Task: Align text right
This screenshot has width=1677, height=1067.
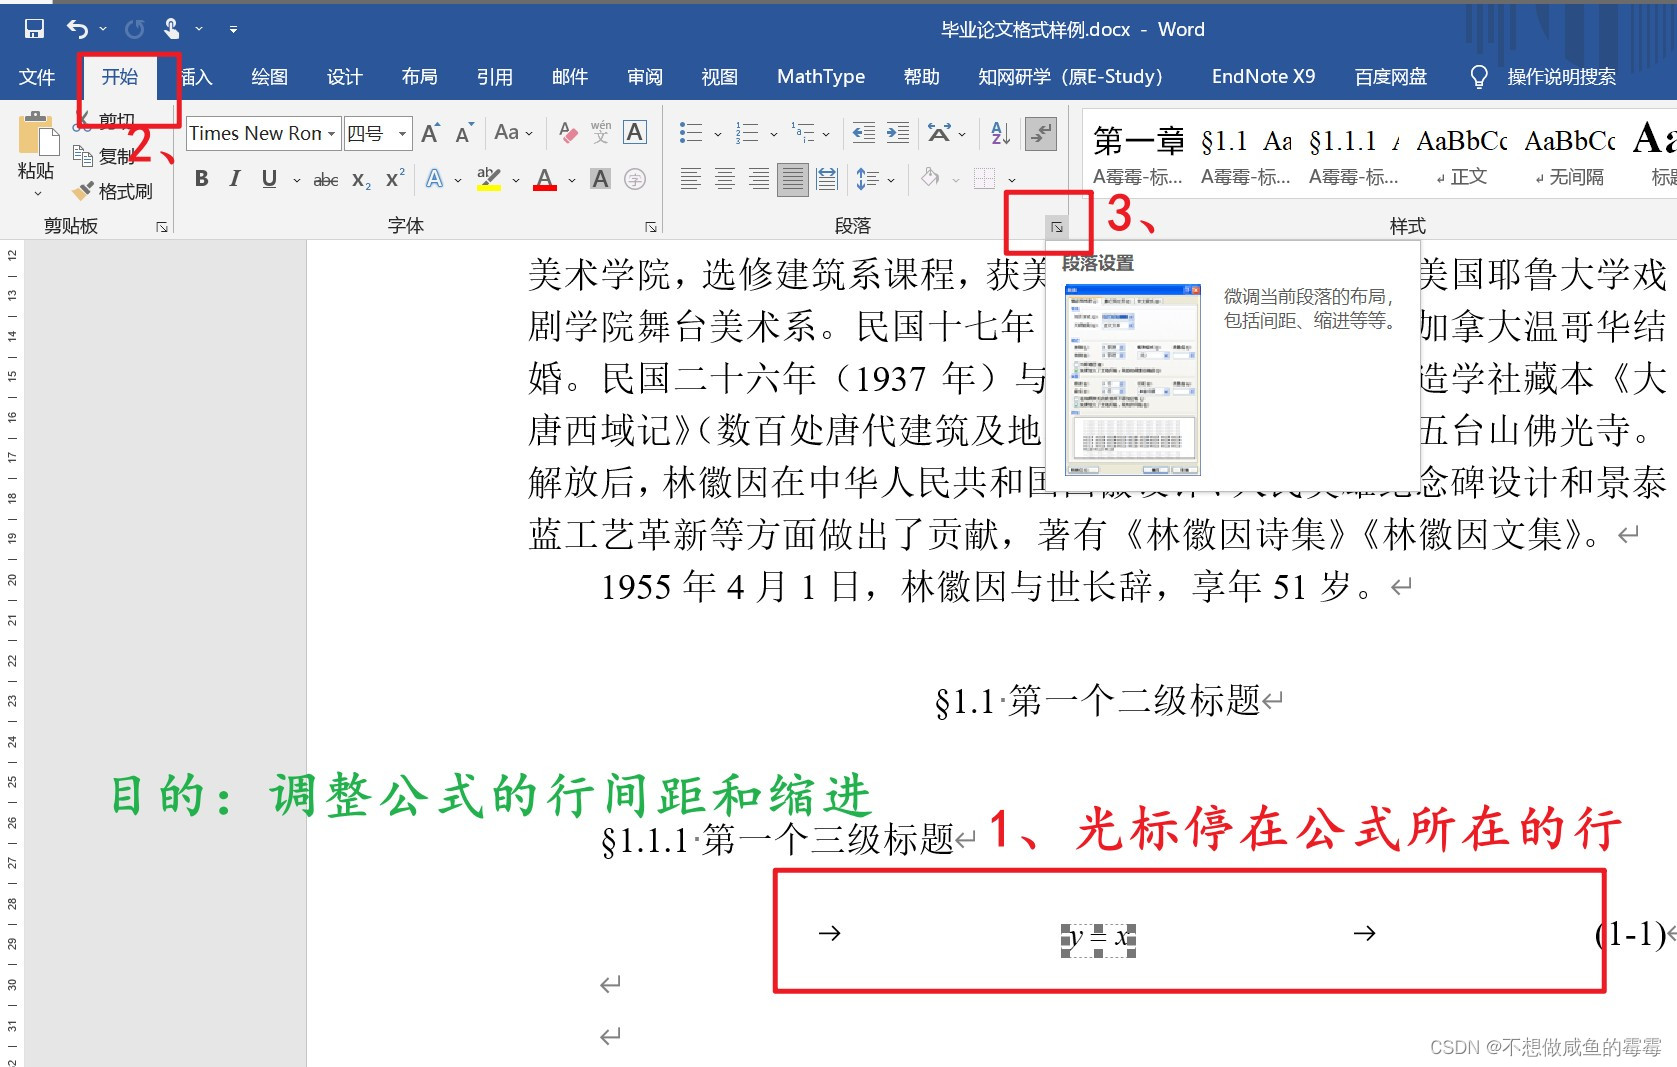Action: tap(759, 179)
